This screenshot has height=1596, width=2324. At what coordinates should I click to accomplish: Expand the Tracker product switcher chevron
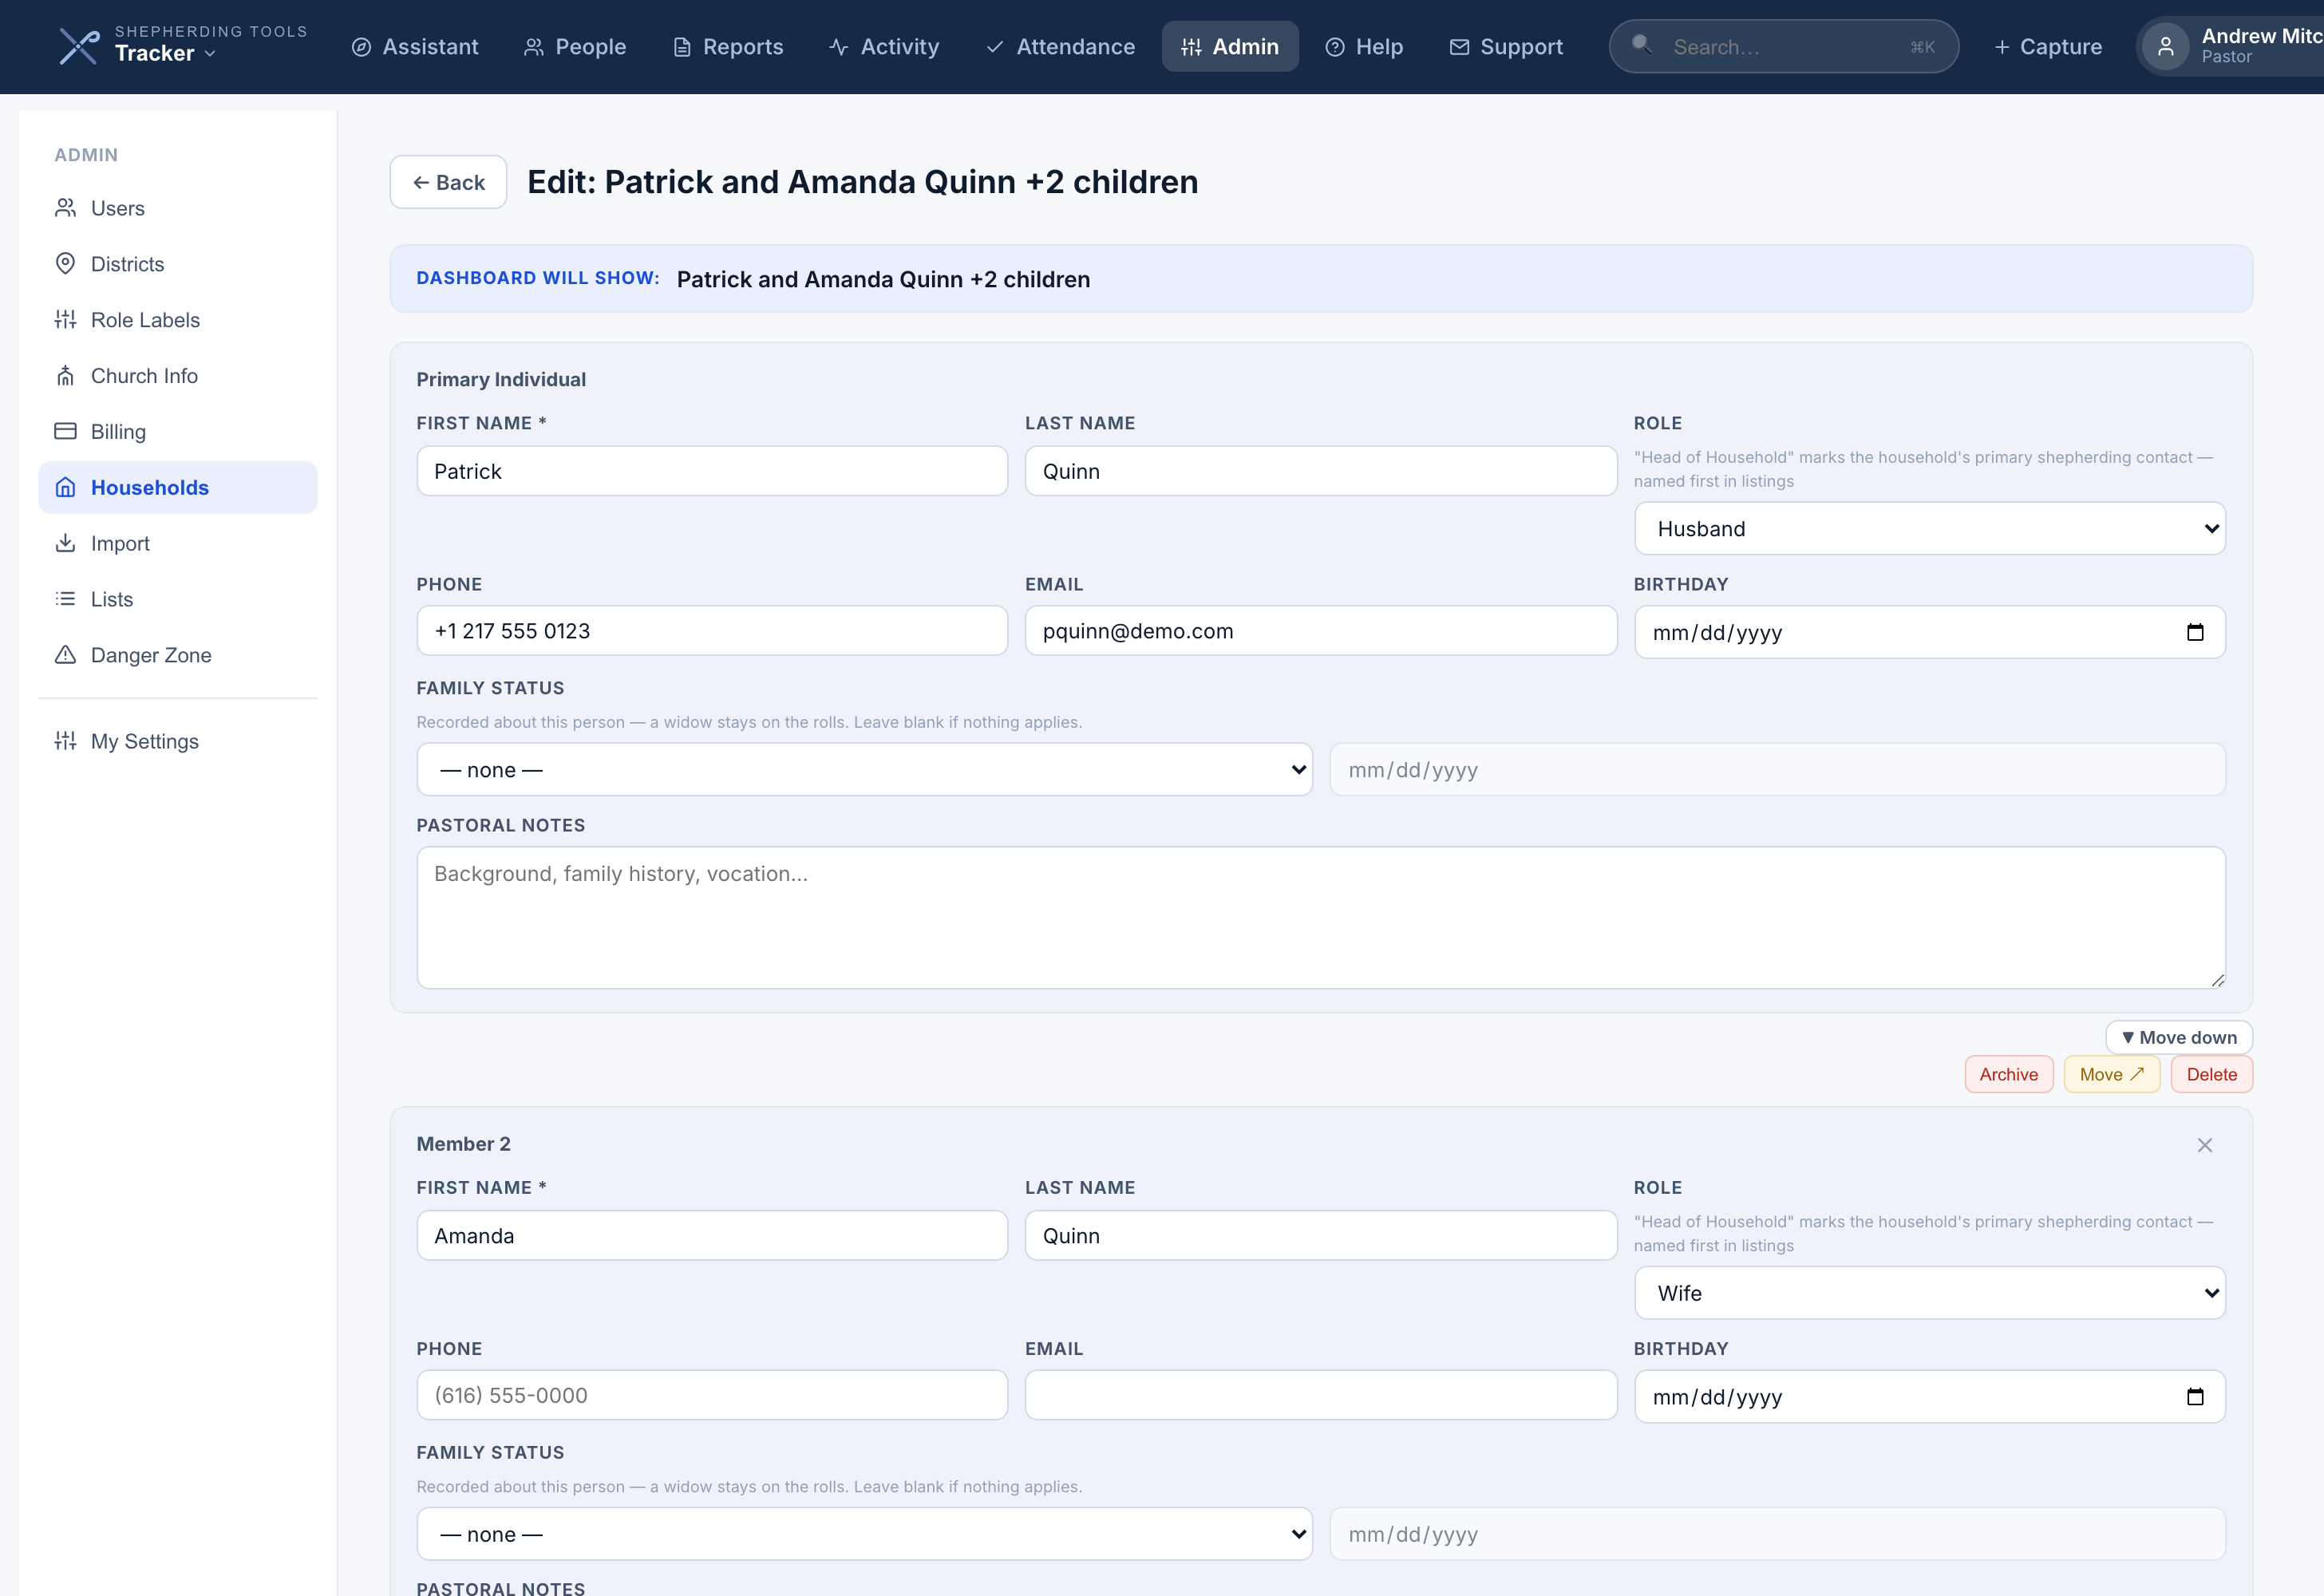(210, 54)
